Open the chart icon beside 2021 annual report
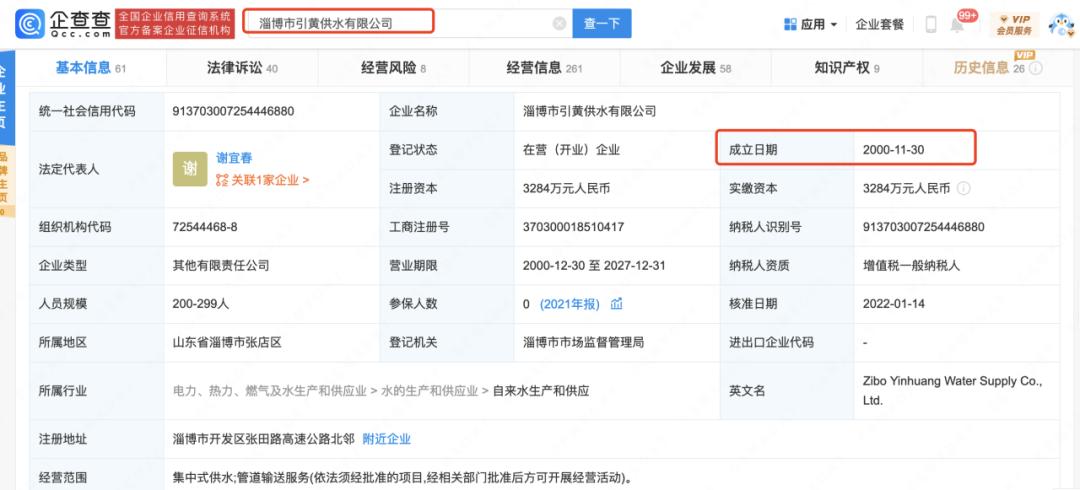This screenshot has width=1080, height=490. (616, 303)
